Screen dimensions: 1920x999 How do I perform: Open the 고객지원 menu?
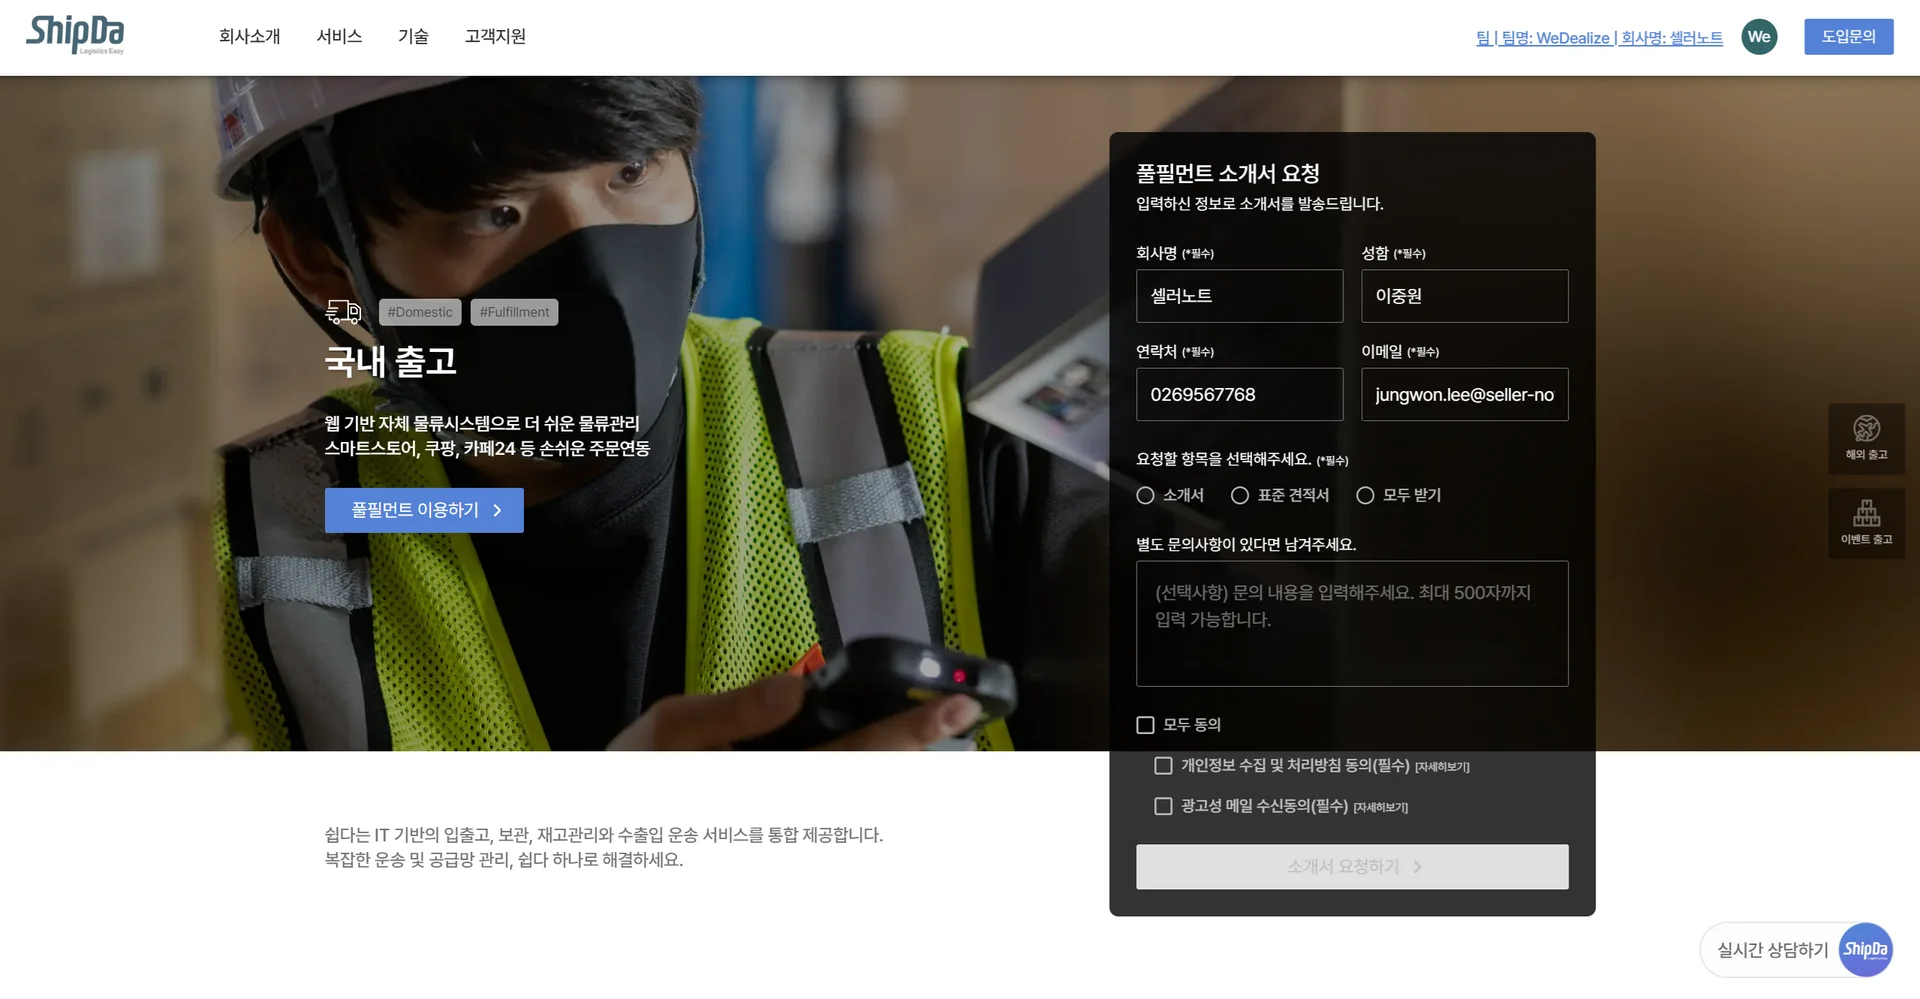494,36
